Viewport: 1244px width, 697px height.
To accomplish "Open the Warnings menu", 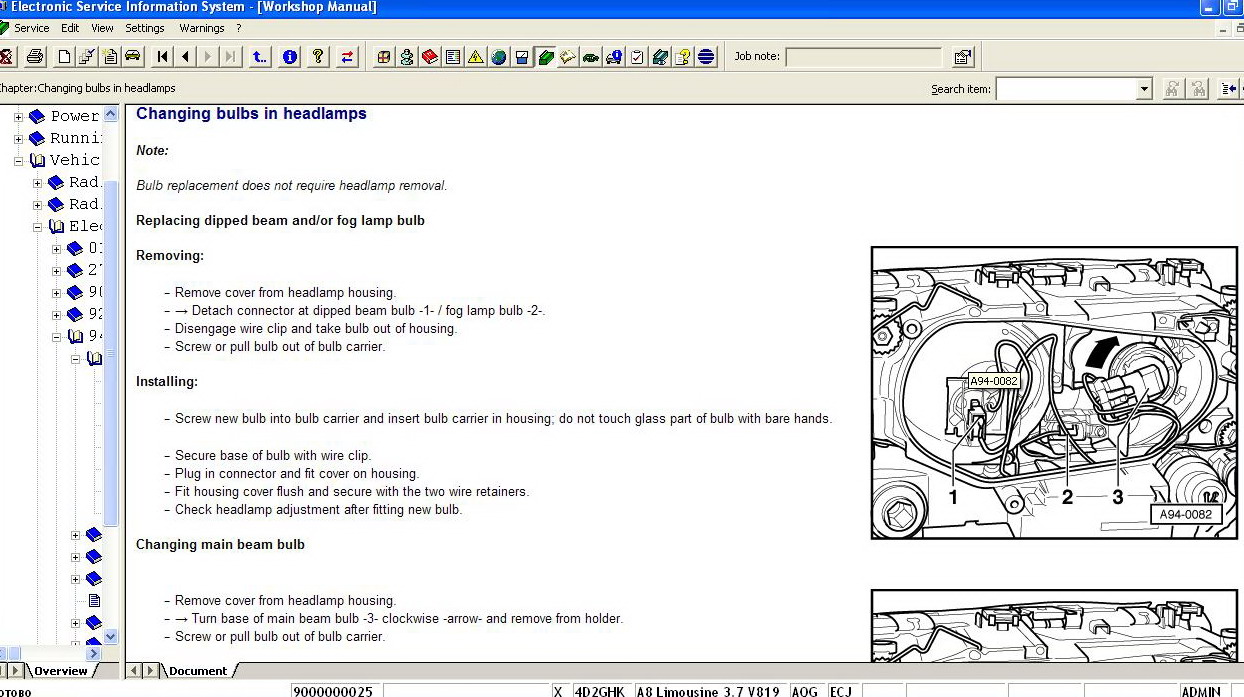I will (202, 28).
